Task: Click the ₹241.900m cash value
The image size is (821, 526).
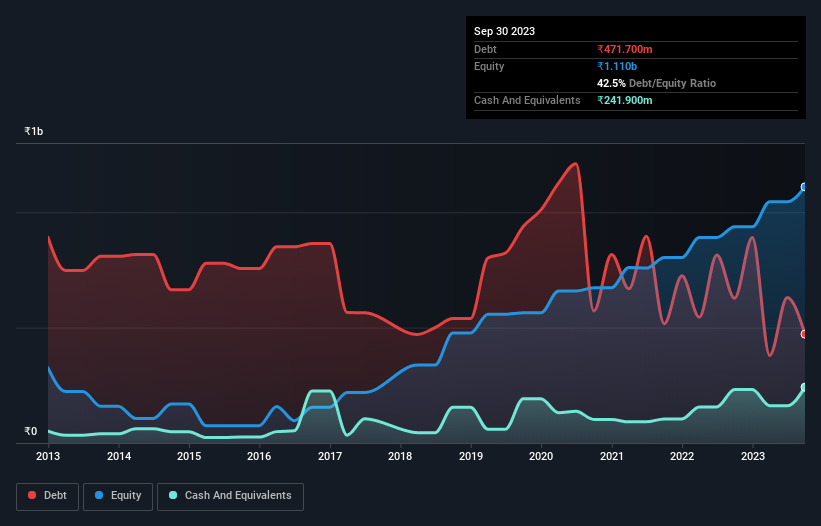Action: (x=625, y=100)
